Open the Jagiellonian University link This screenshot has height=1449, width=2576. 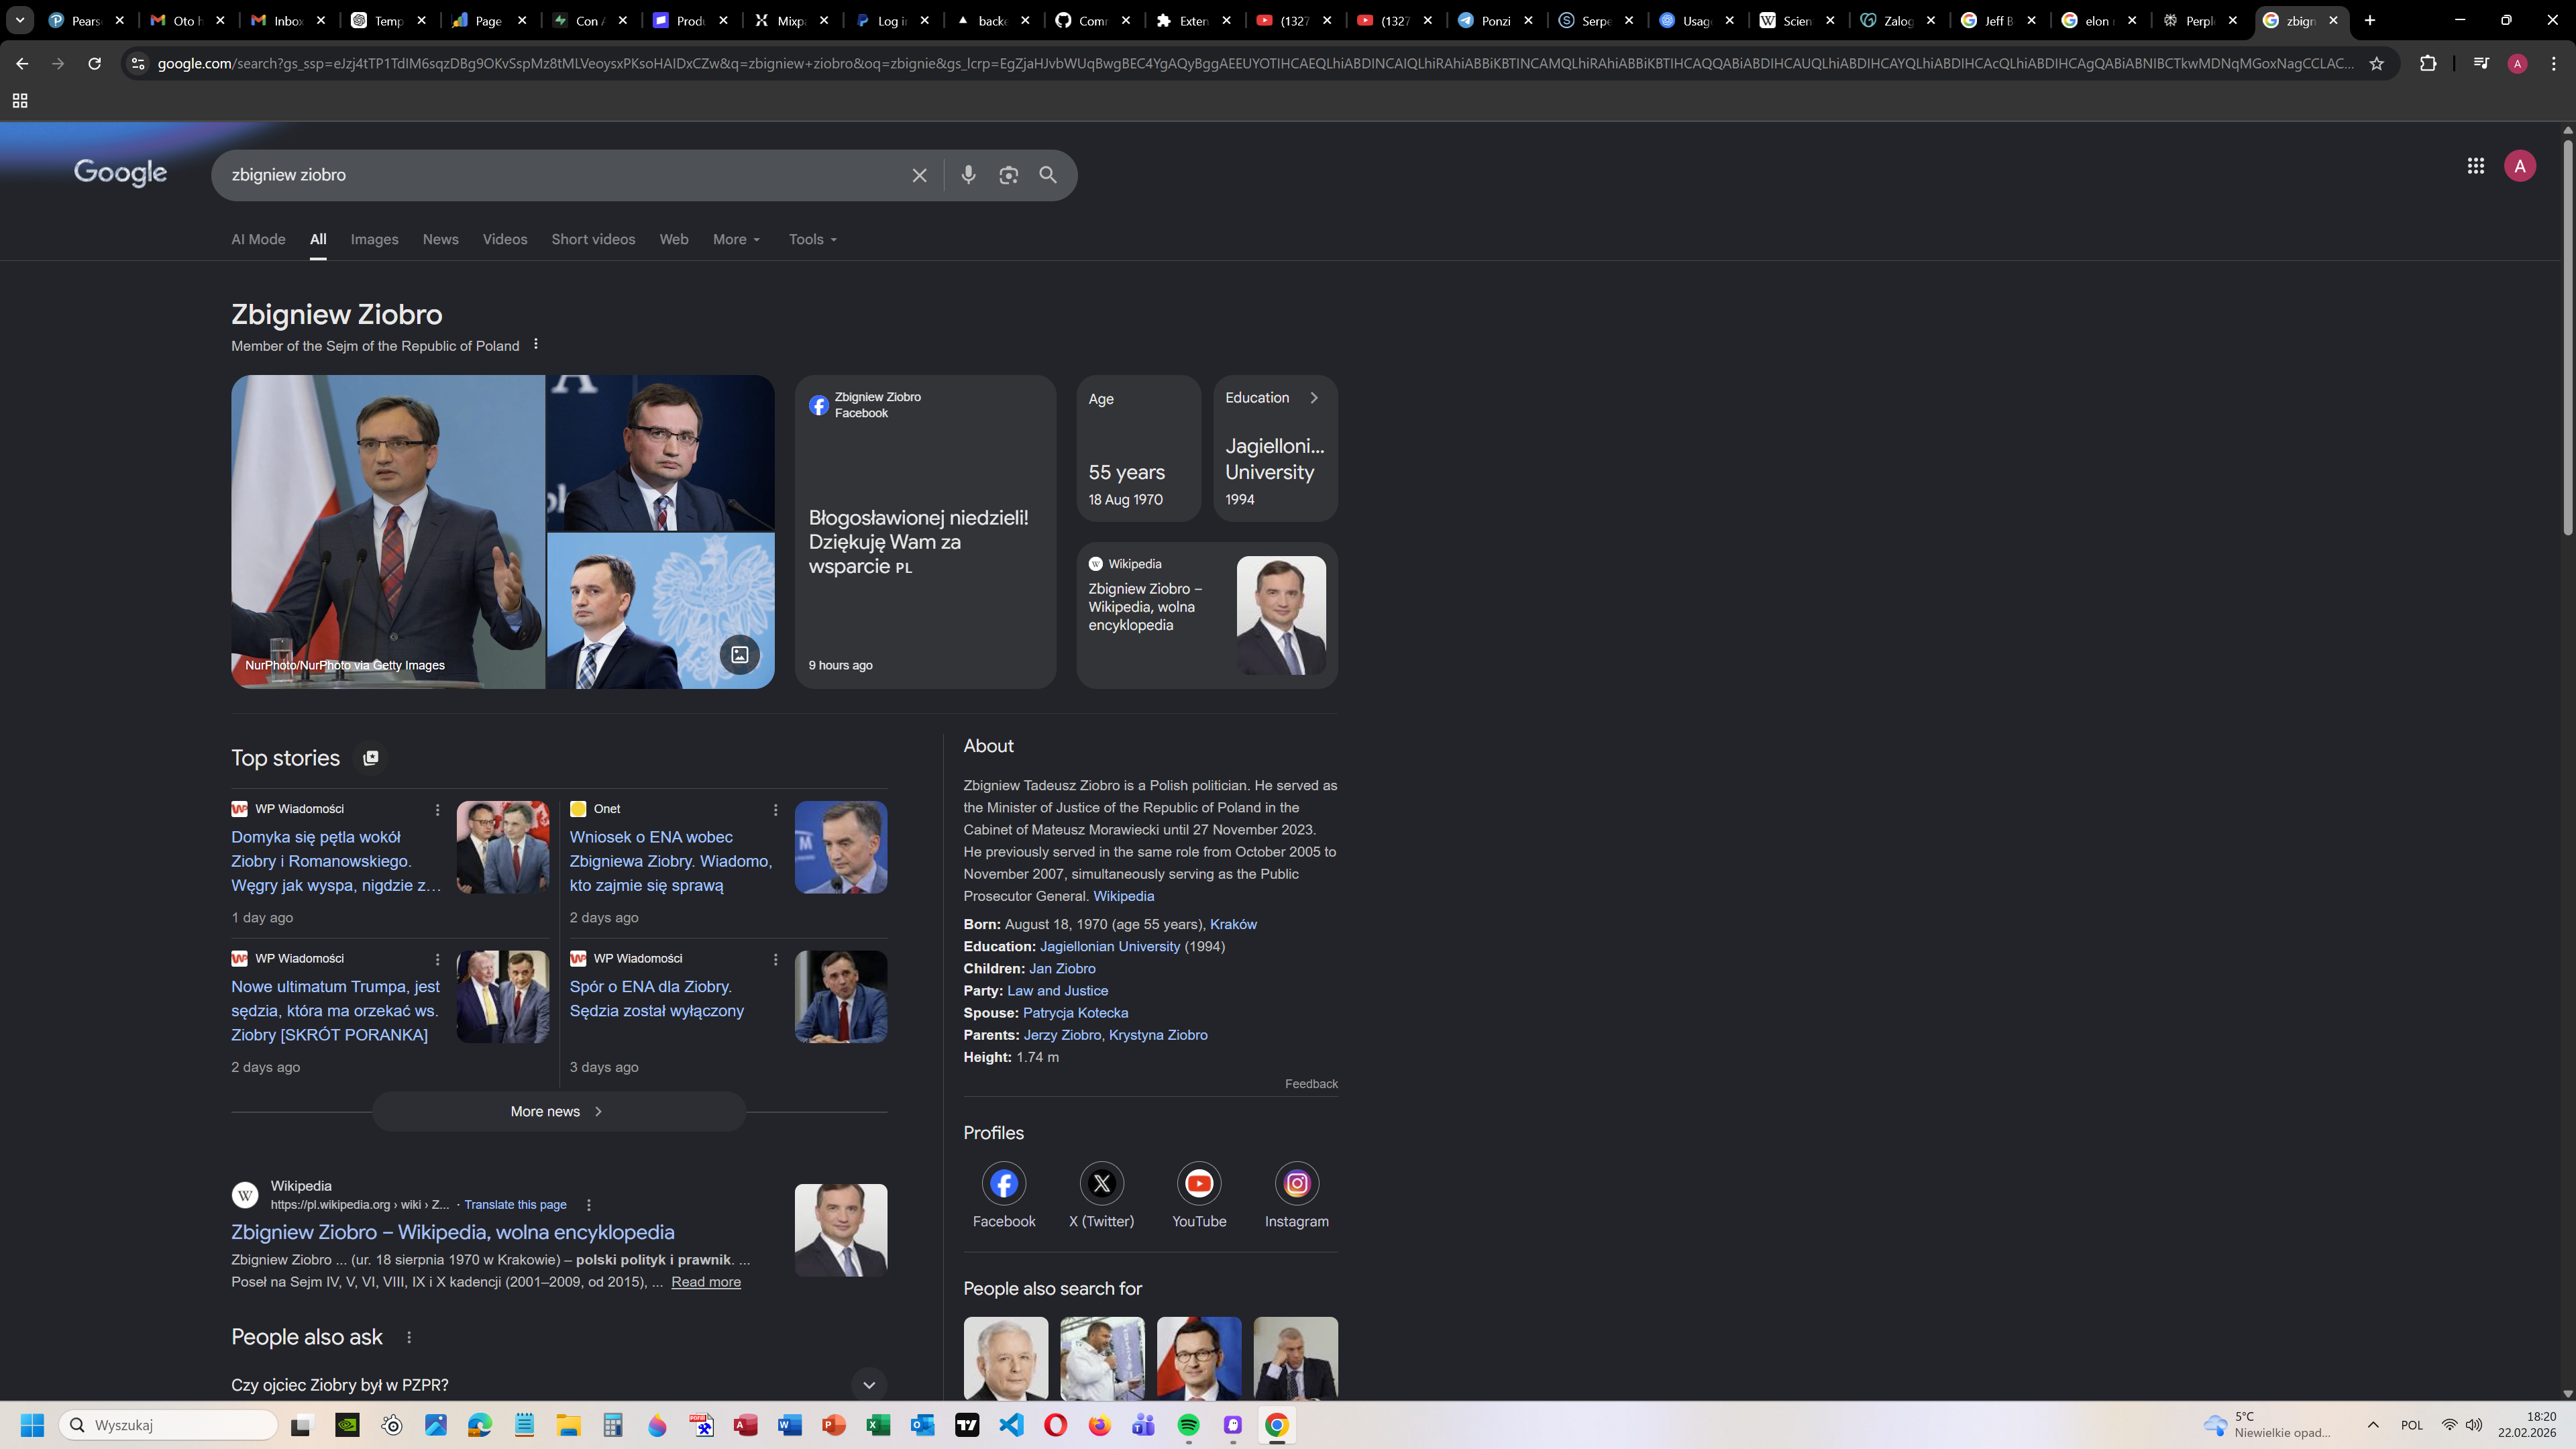click(x=1109, y=946)
